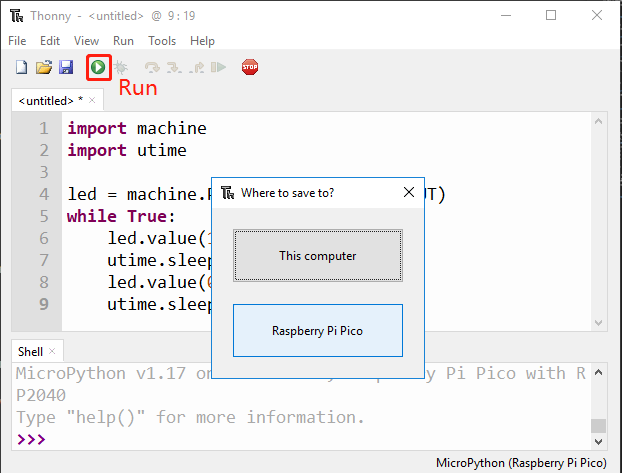This screenshot has width=622, height=473.
Task: Open the Run menu
Action: tap(123, 41)
